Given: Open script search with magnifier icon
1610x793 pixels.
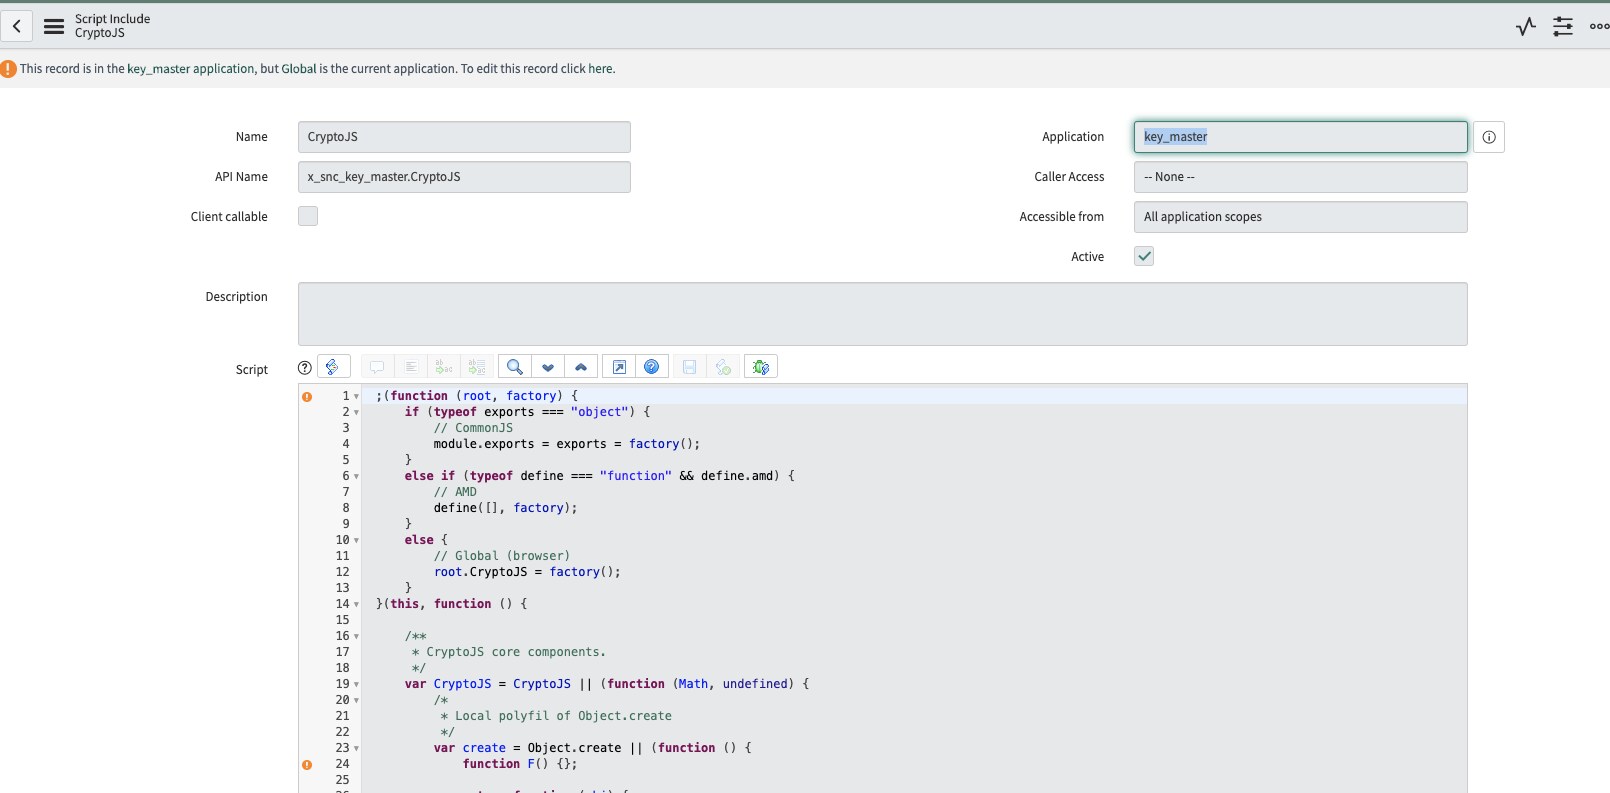Looking at the screenshot, I should tap(514, 367).
